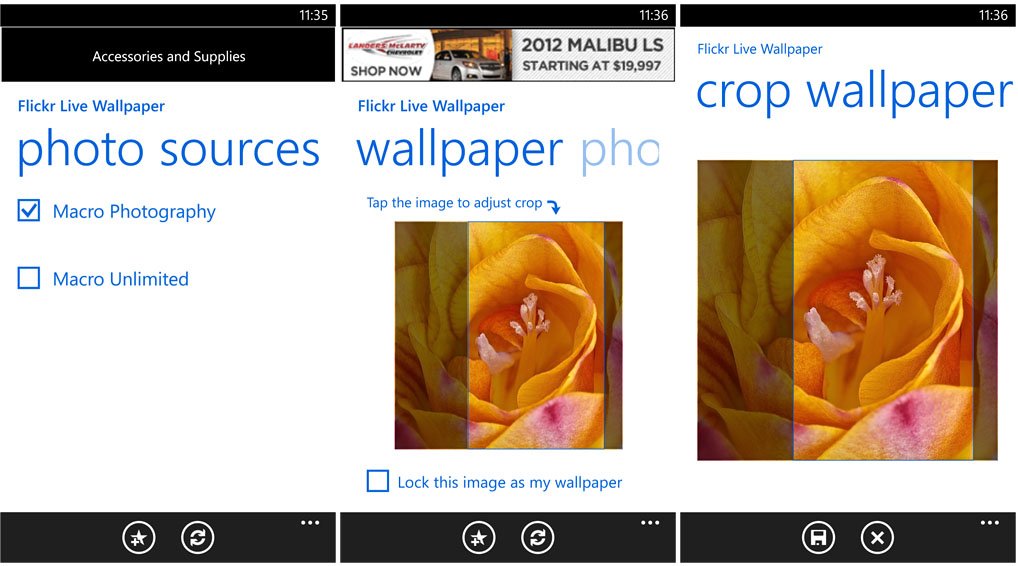Expand the app bar menu on photo sources screen

pos(310,523)
